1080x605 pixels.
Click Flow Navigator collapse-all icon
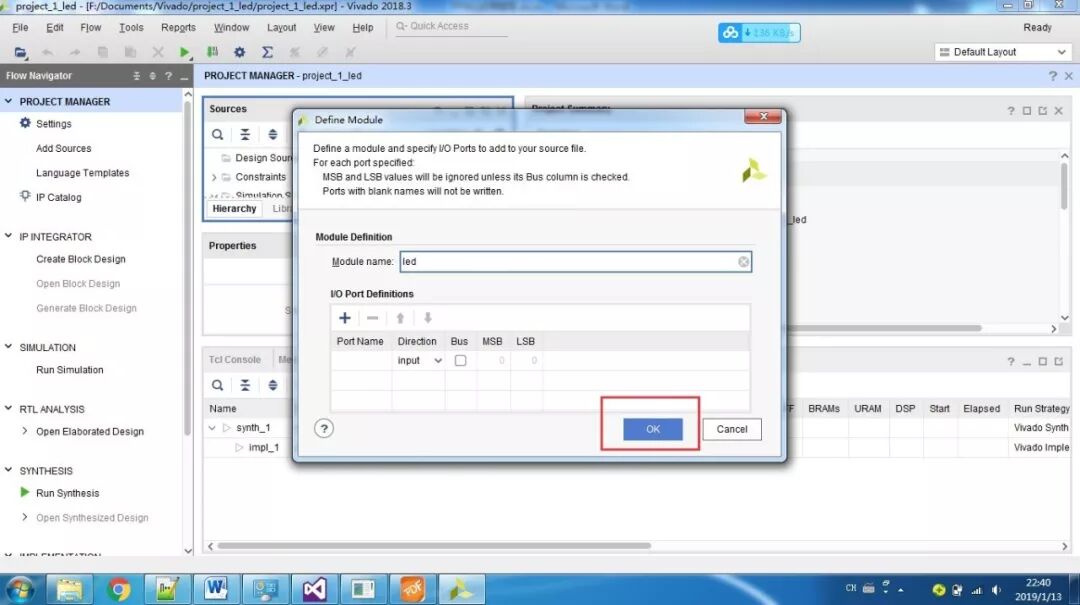136,76
